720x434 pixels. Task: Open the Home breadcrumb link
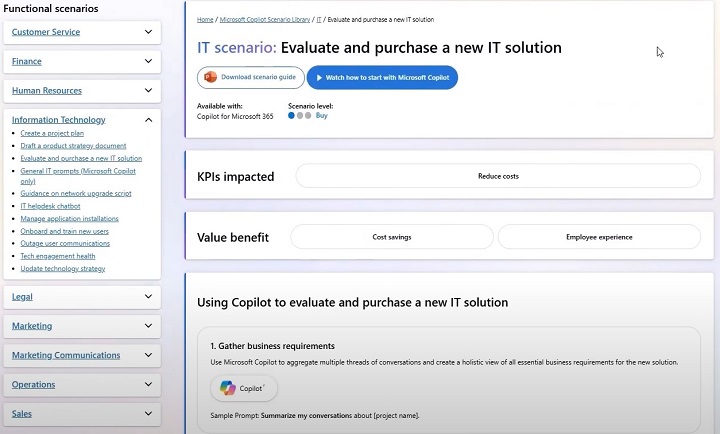[205, 19]
